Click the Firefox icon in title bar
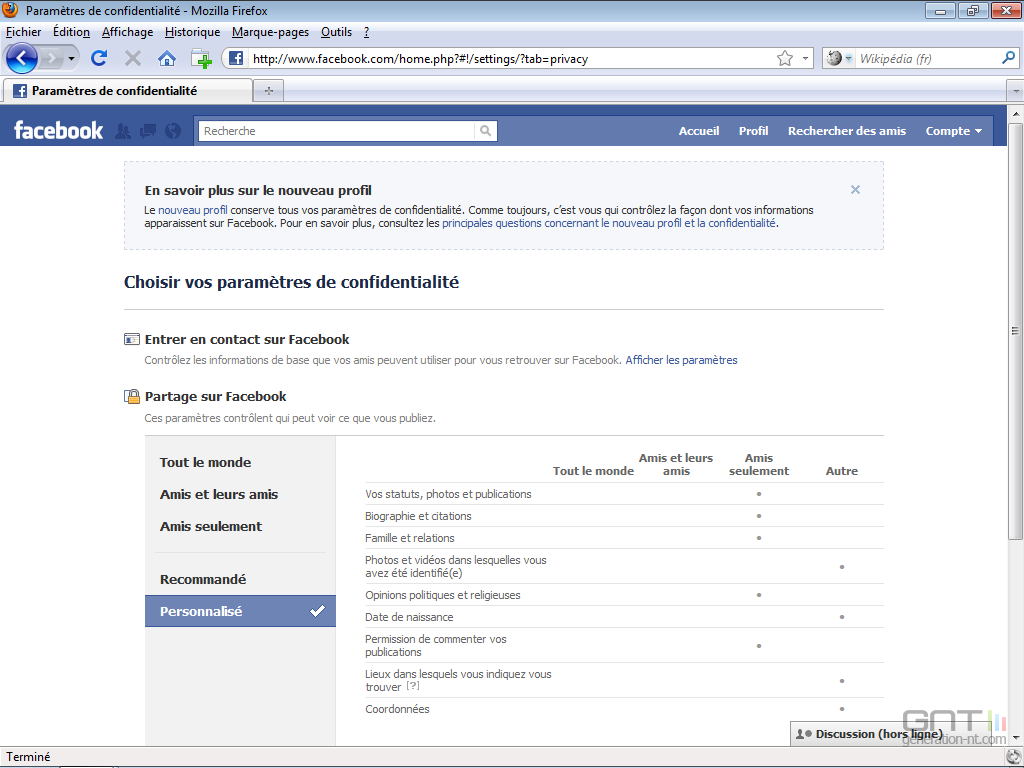This screenshot has height=768, width=1024. (10, 9)
